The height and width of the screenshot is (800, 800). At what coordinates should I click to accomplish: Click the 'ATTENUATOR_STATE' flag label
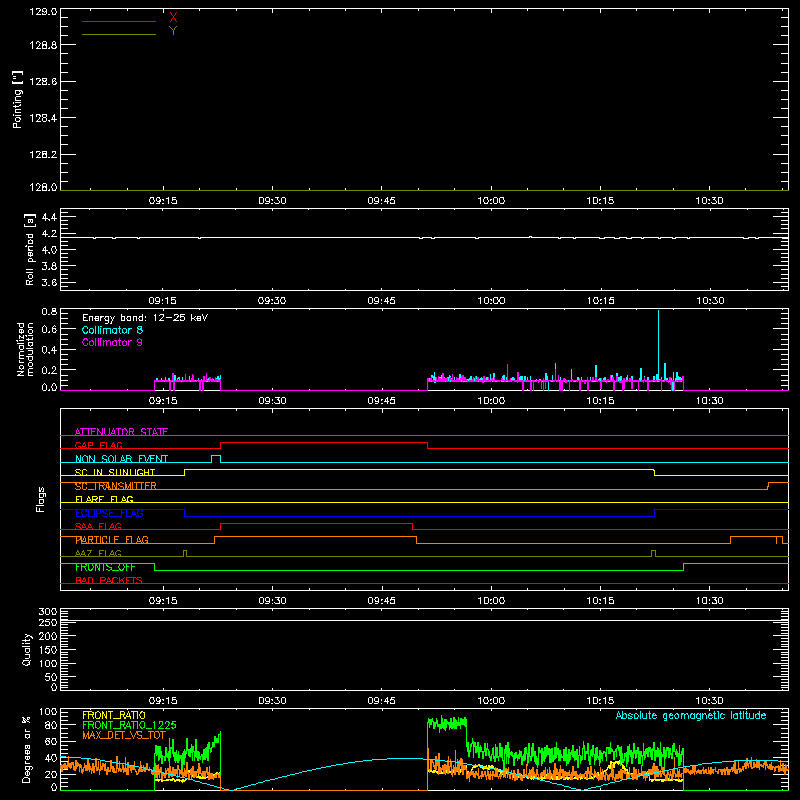[121, 432]
